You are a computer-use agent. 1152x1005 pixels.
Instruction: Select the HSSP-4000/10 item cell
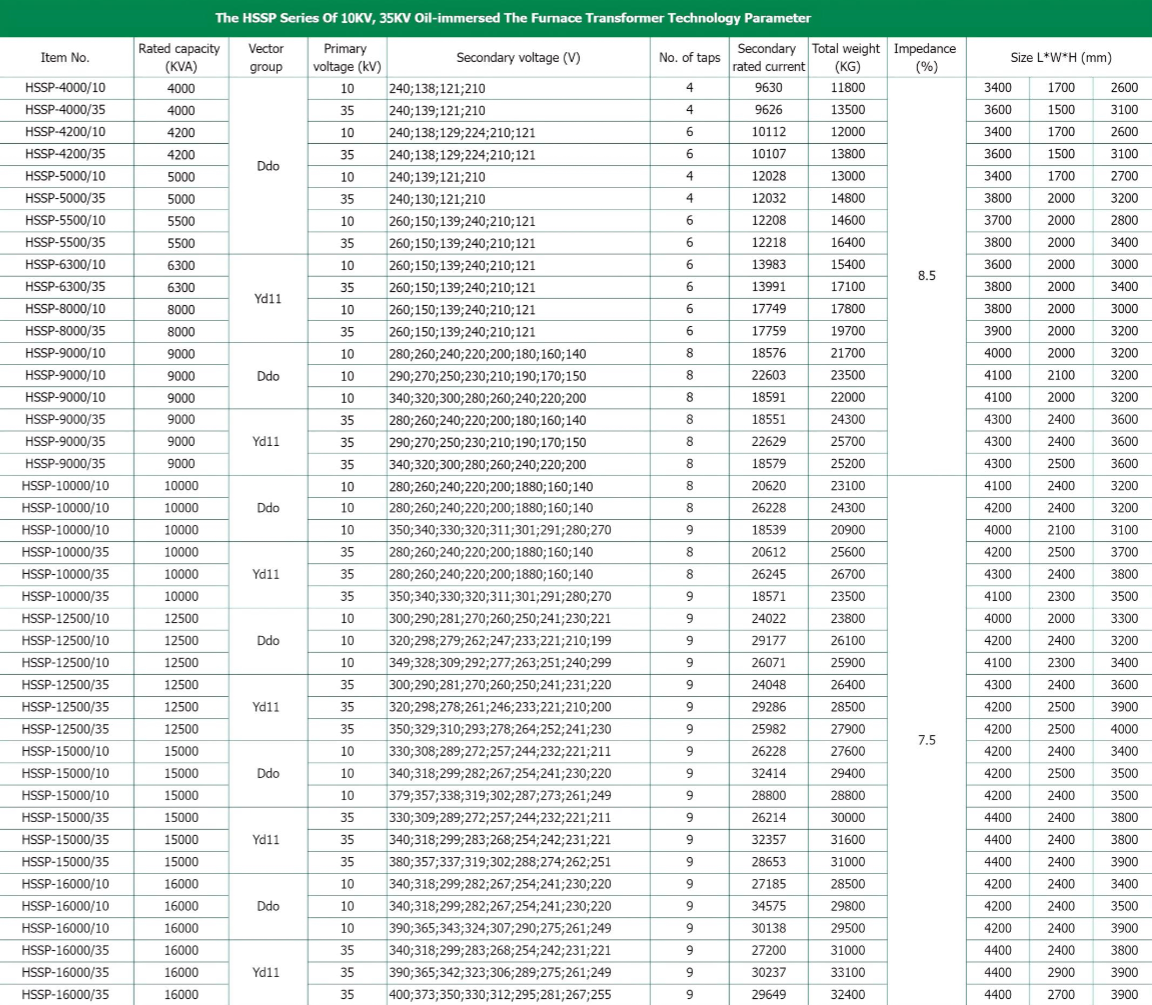tap(66, 88)
